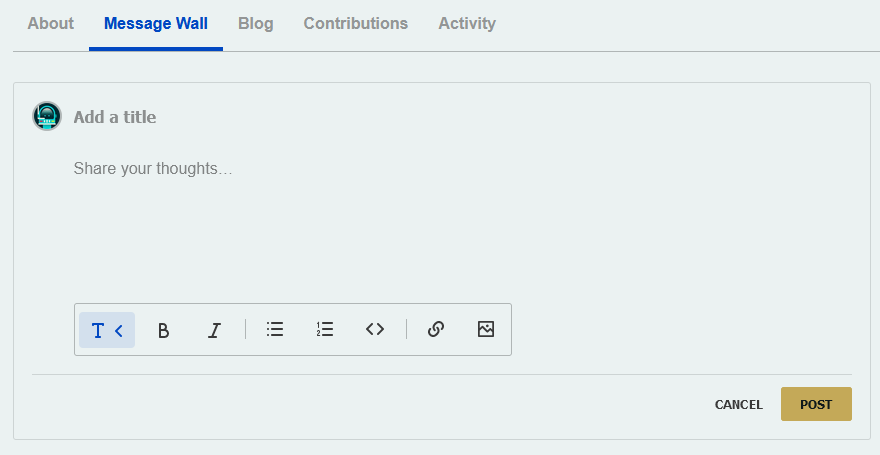This screenshot has height=455, width=880.
Task: Collapse formatting options using the chevron arrow
Action: coord(119,330)
